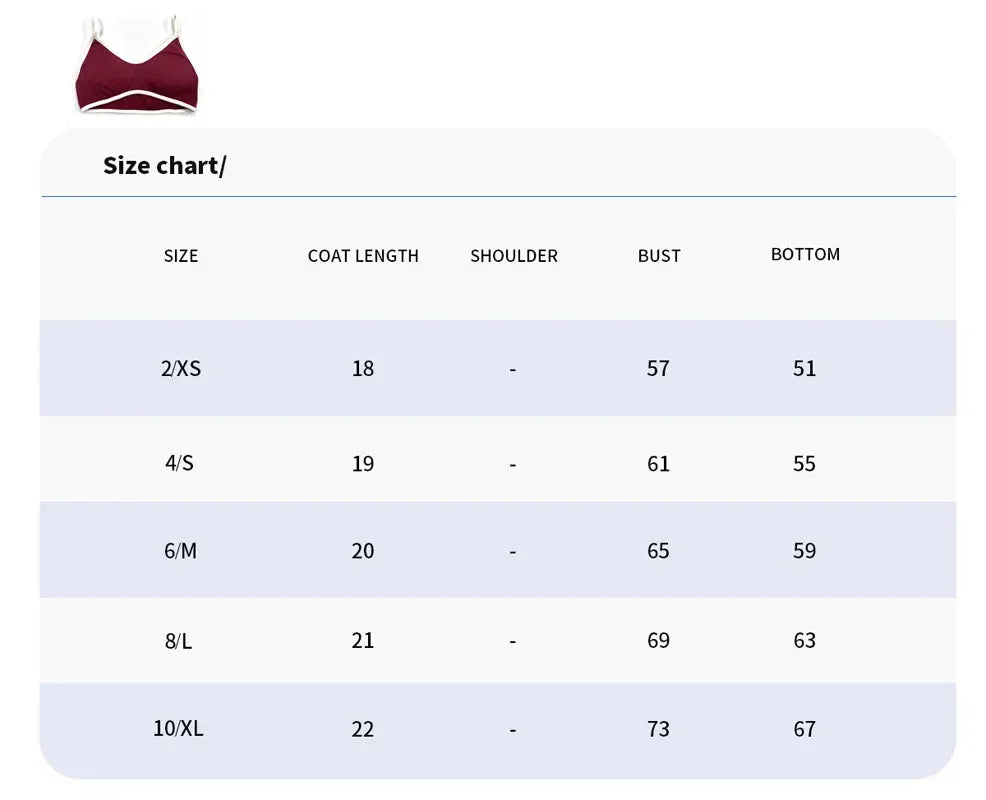Click bust value 57 for 2/XS
This screenshot has height=800, width=986.
pos(658,368)
